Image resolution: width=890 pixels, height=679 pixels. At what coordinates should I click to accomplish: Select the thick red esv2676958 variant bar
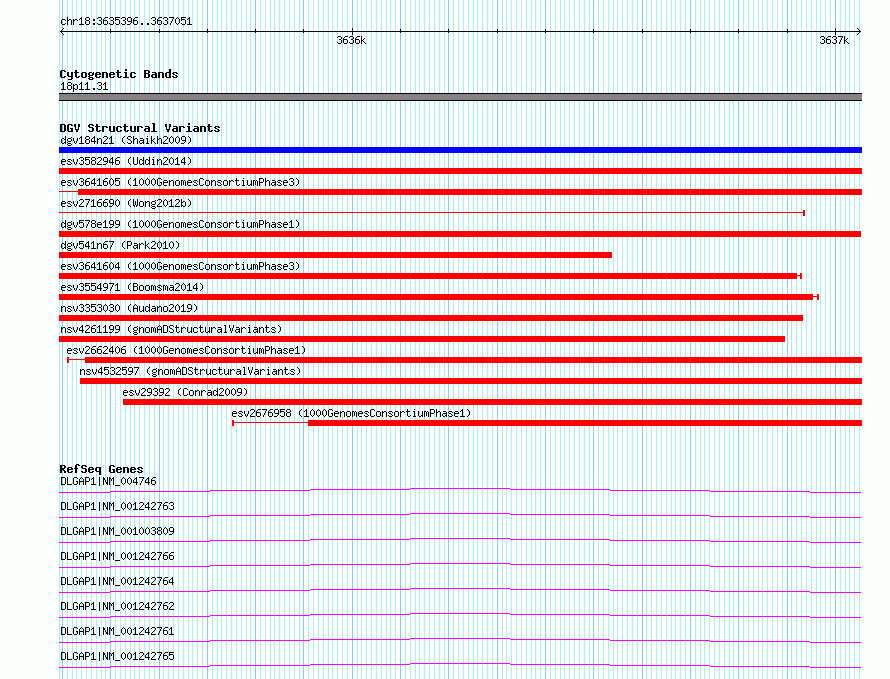click(585, 423)
